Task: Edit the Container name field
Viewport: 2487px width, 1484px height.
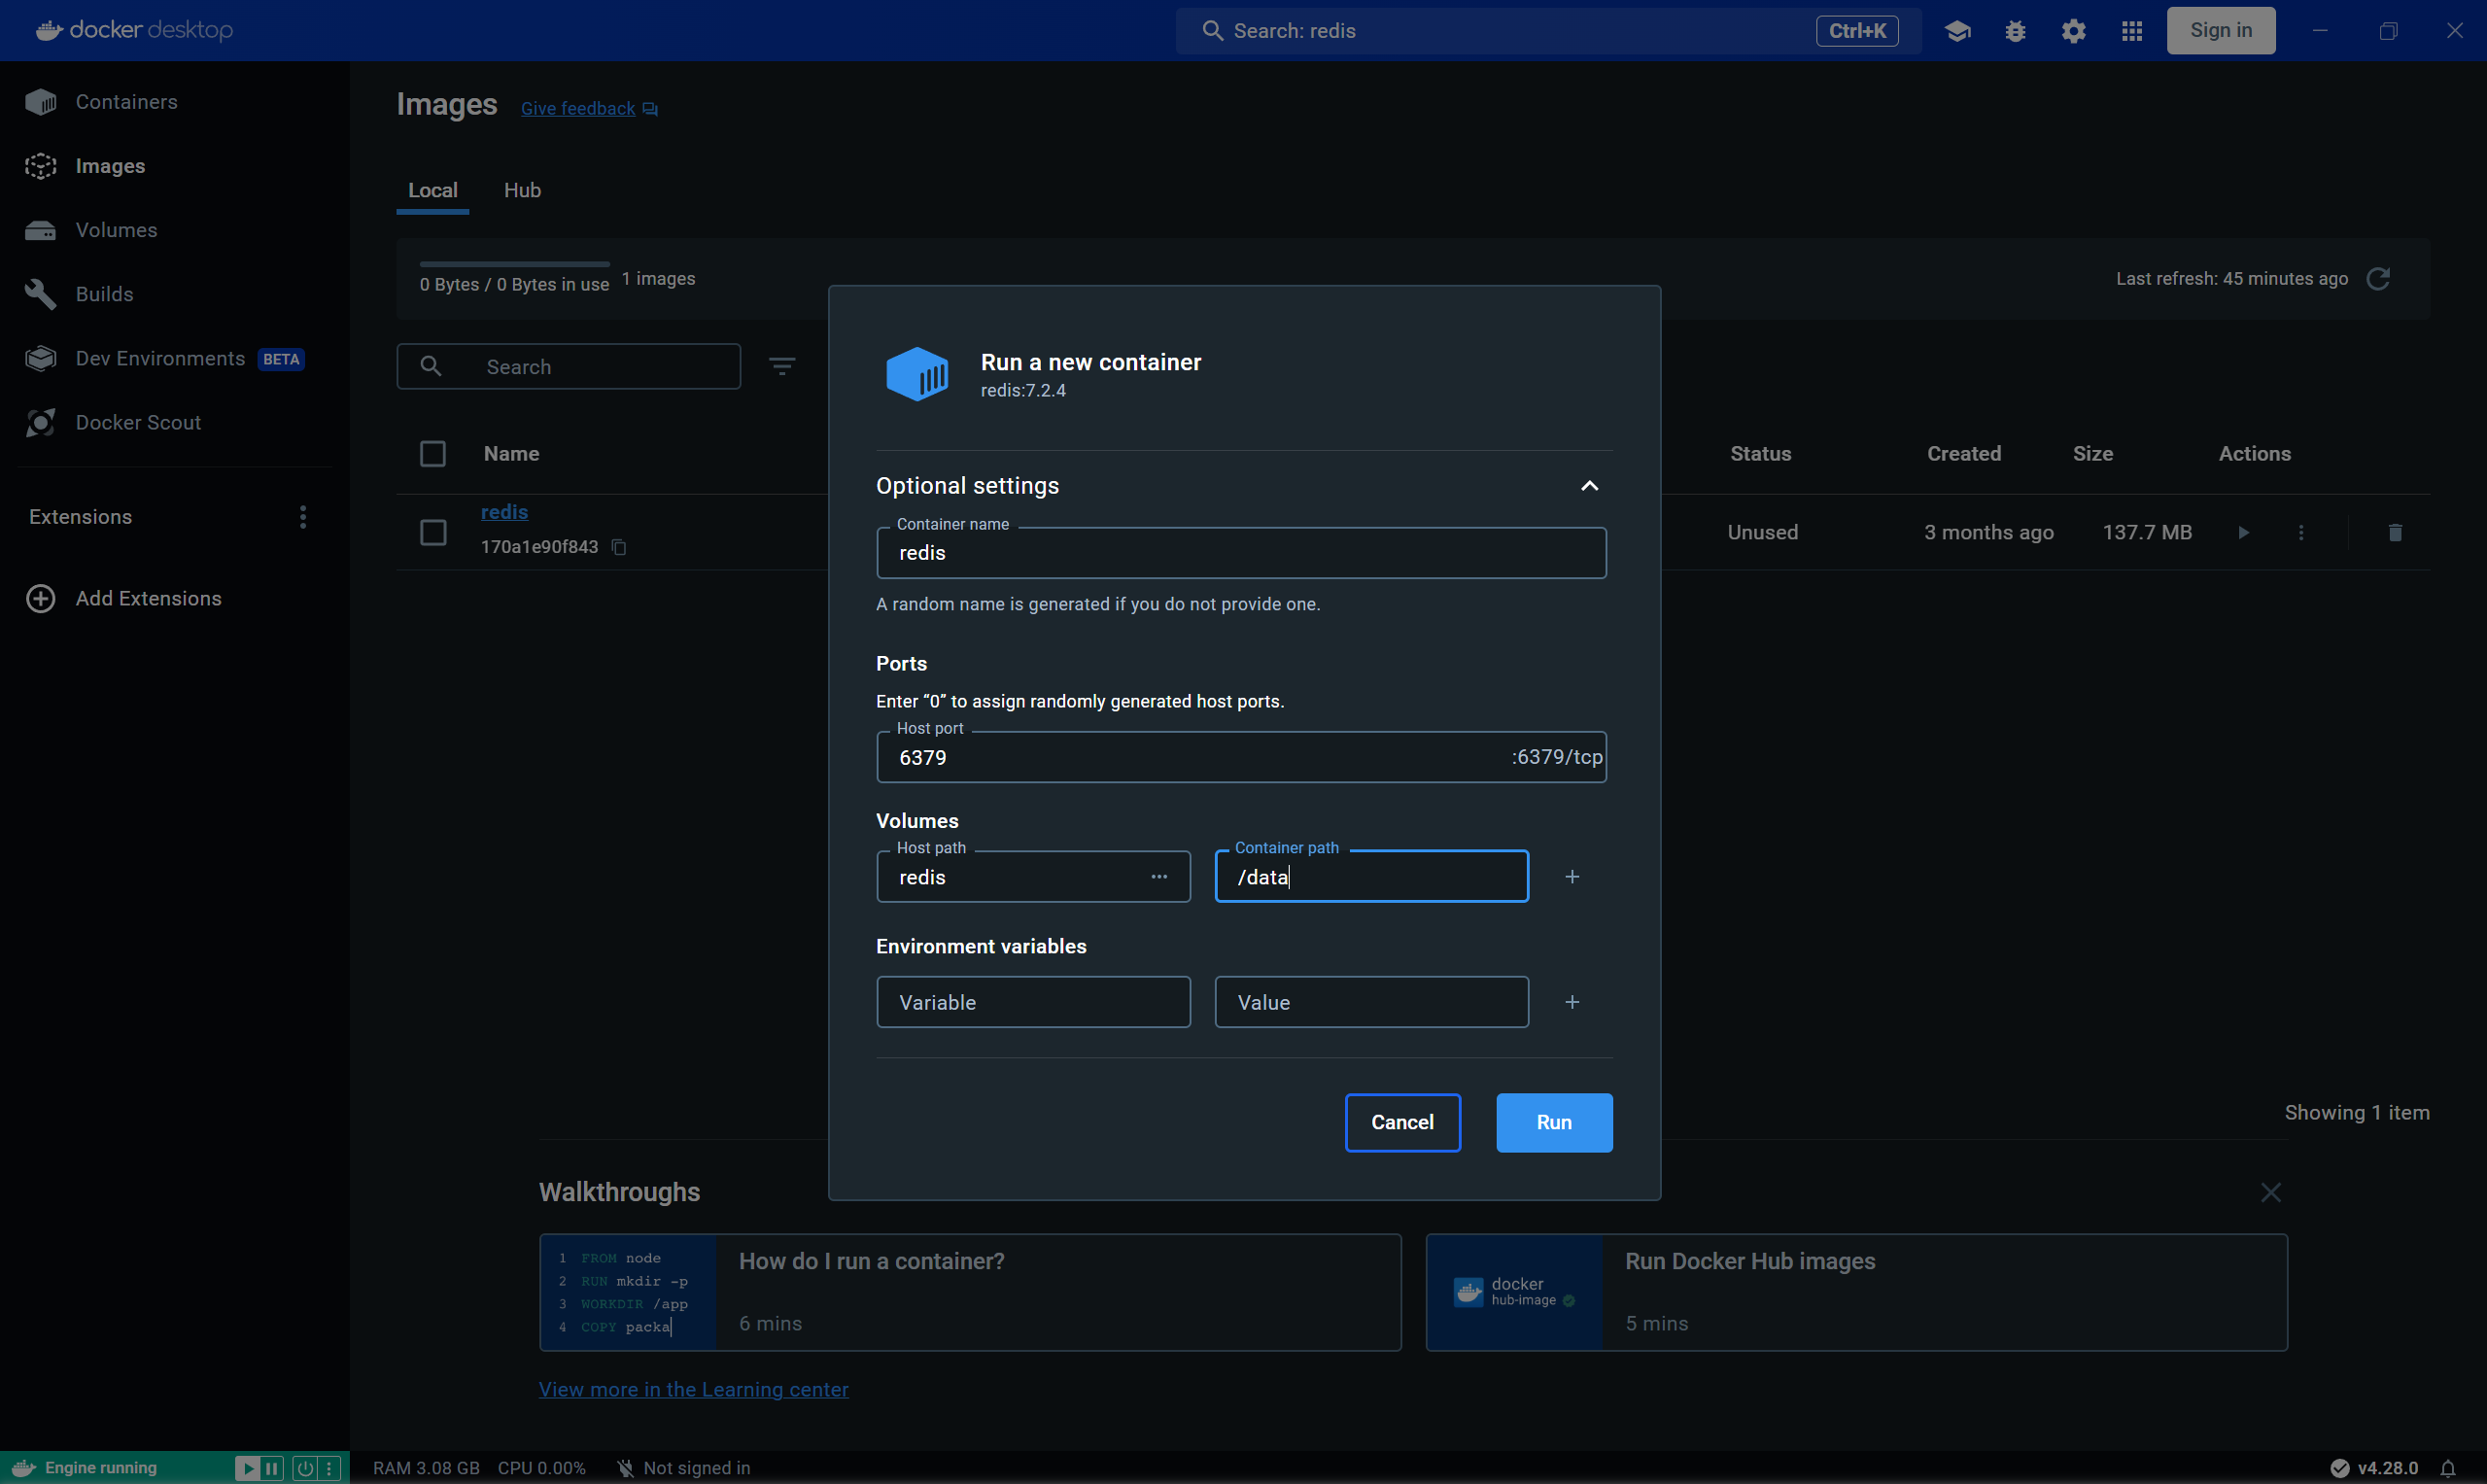Action: click(x=1241, y=553)
